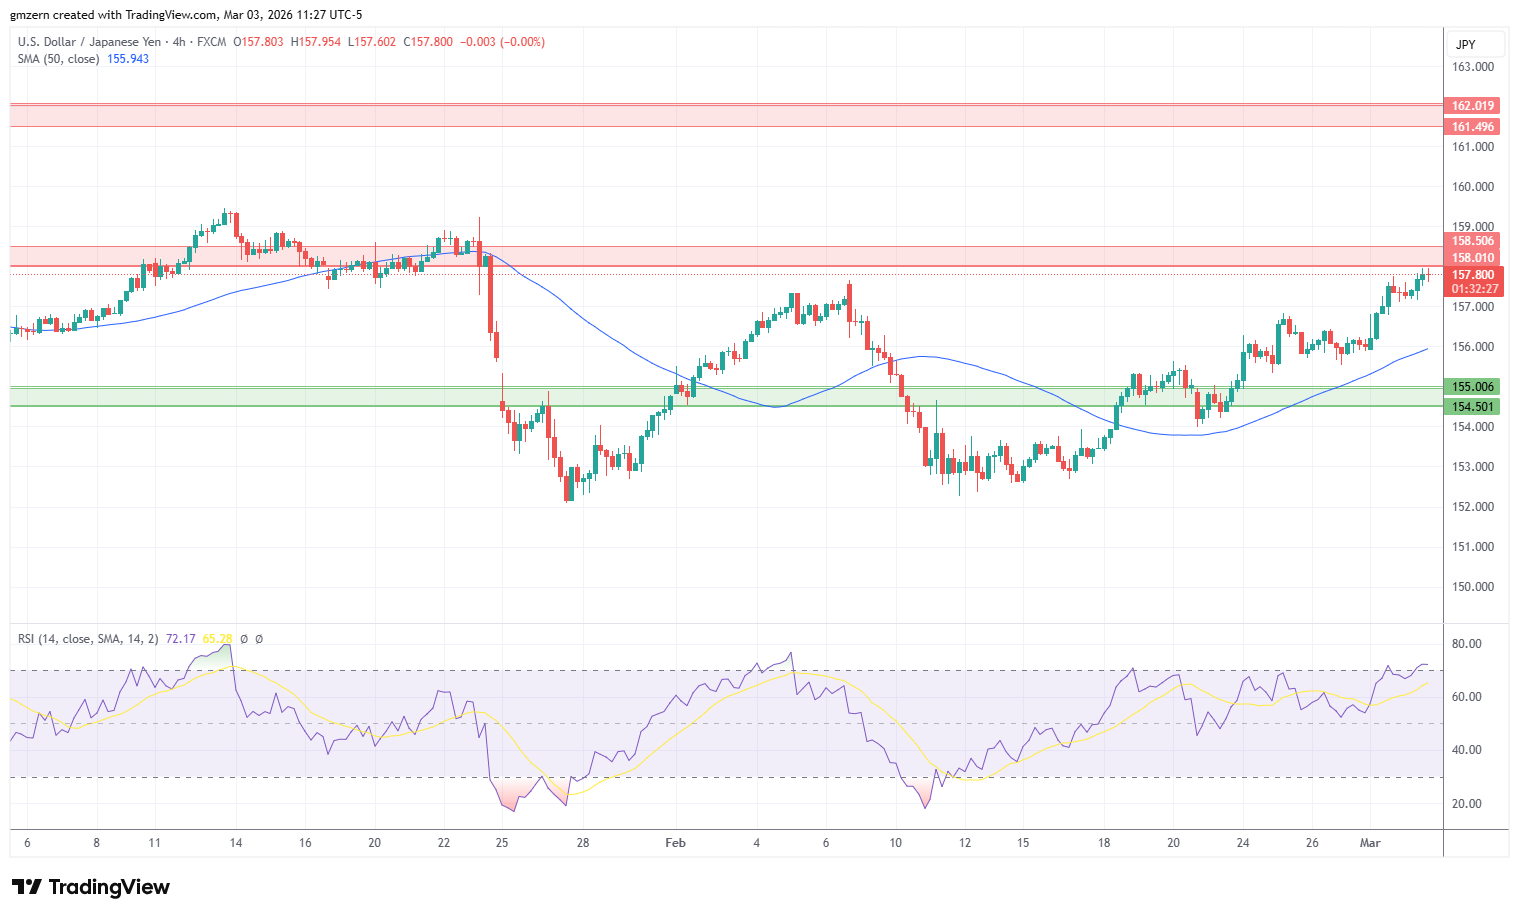Click the 40.00 RSI axis tick
The width and height of the screenshot is (1519, 917).
1467,750
